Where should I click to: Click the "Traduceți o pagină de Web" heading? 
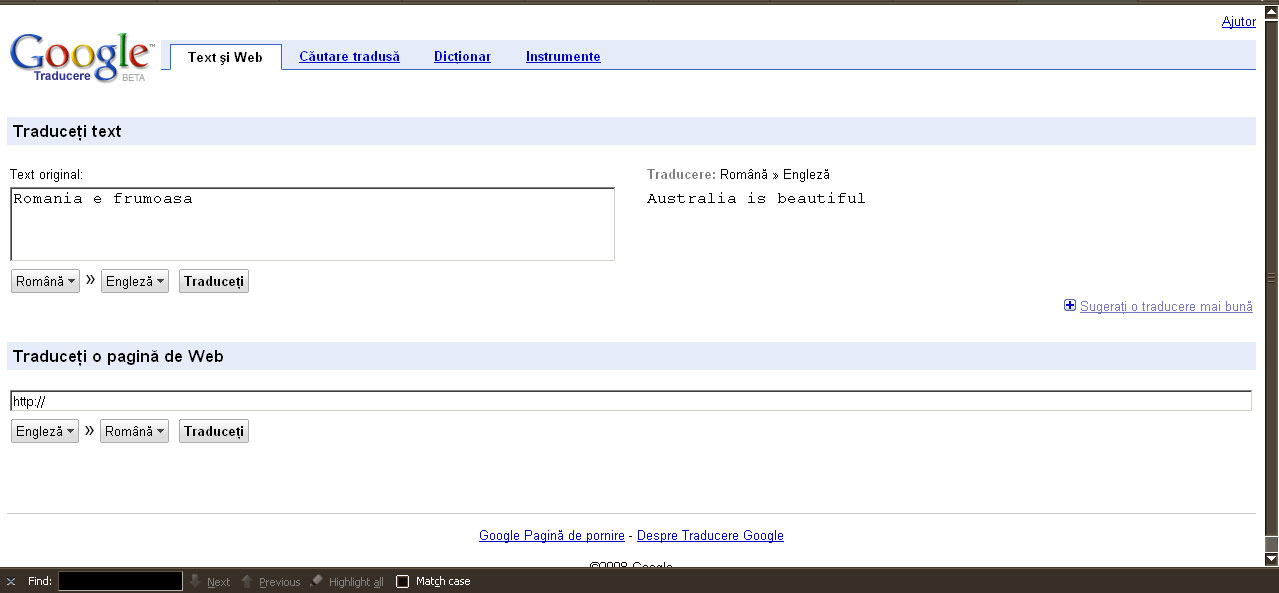click(x=118, y=356)
